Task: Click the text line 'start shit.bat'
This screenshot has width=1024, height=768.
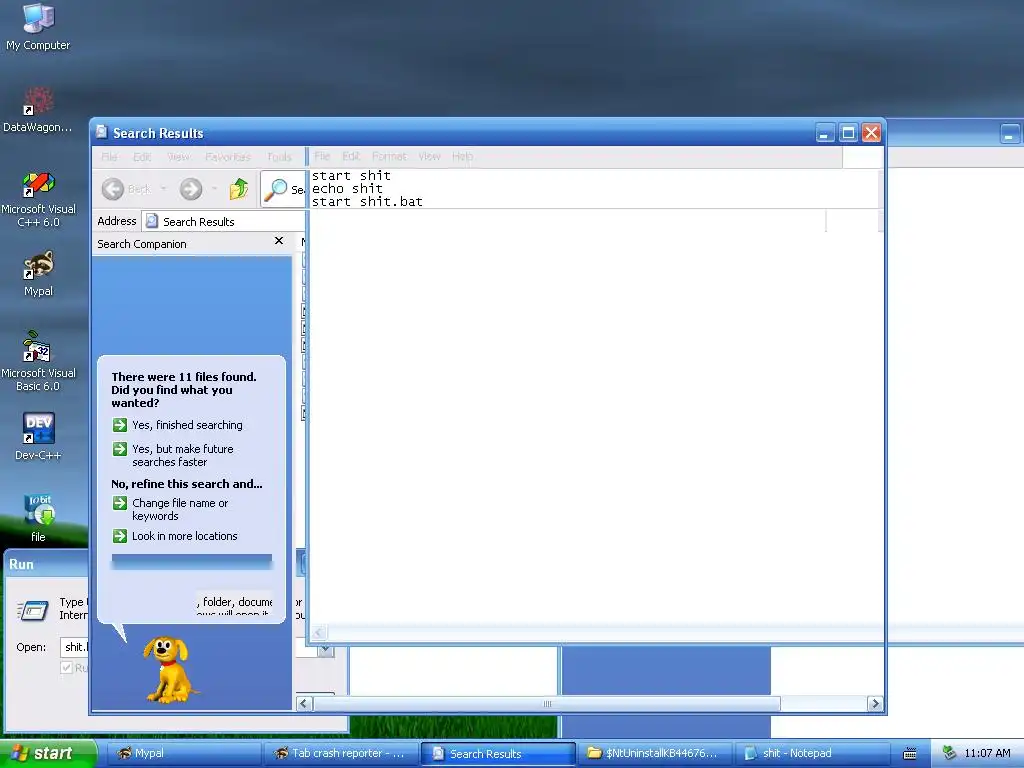Action: (x=367, y=202)
